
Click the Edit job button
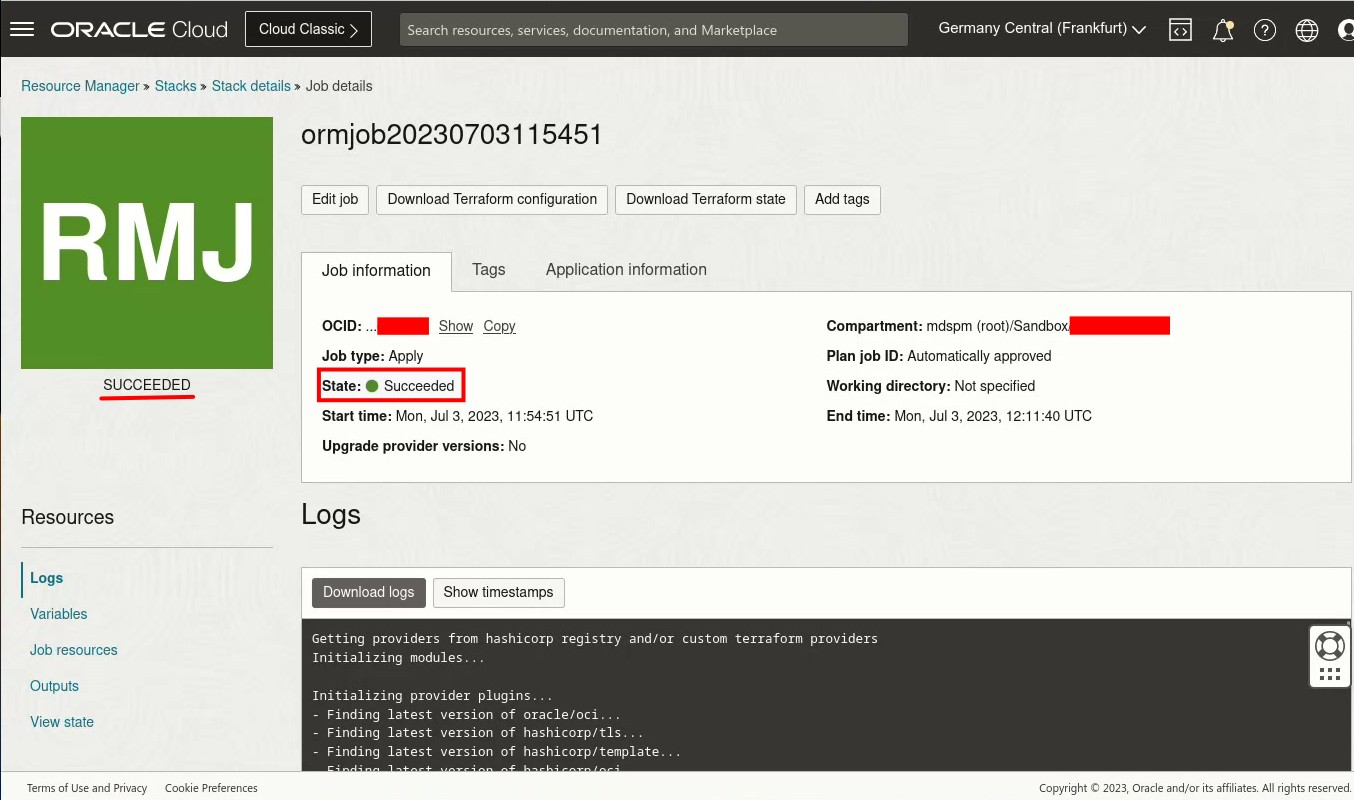tap(335, 199)
